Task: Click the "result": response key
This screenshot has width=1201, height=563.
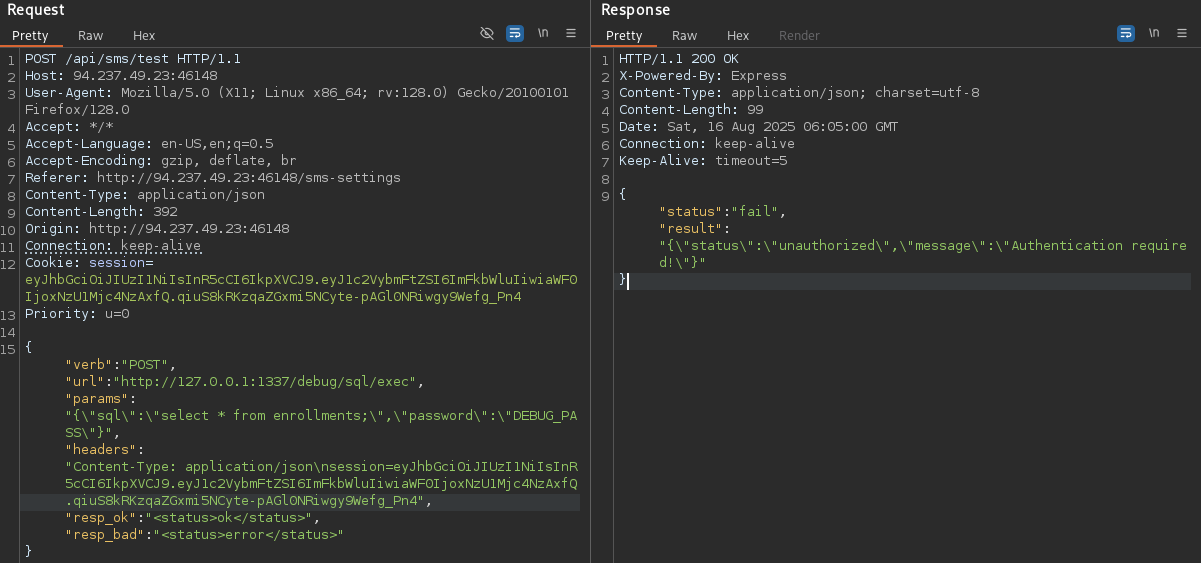Action: coord(695,229)
